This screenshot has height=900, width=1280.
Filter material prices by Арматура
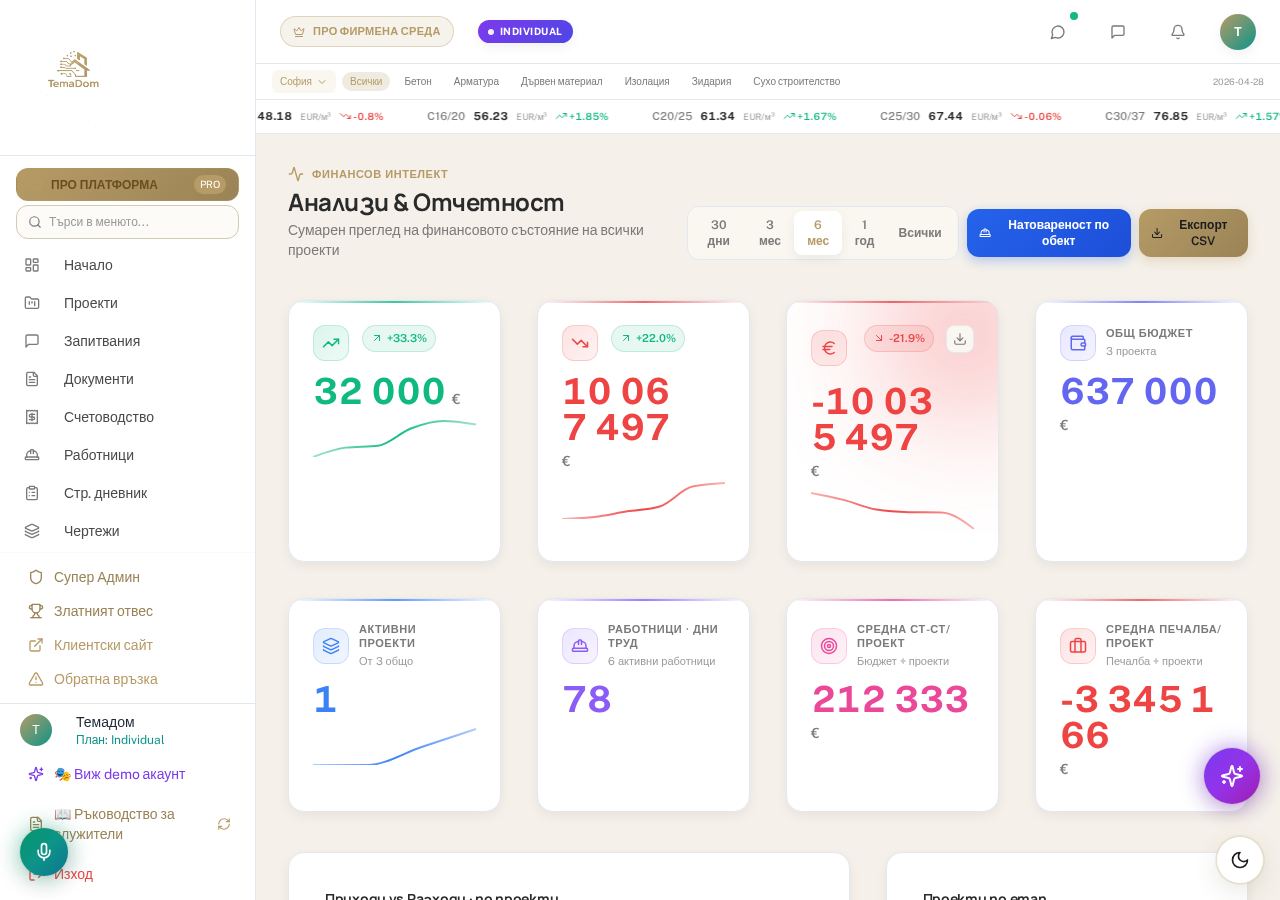click(476, 81)
